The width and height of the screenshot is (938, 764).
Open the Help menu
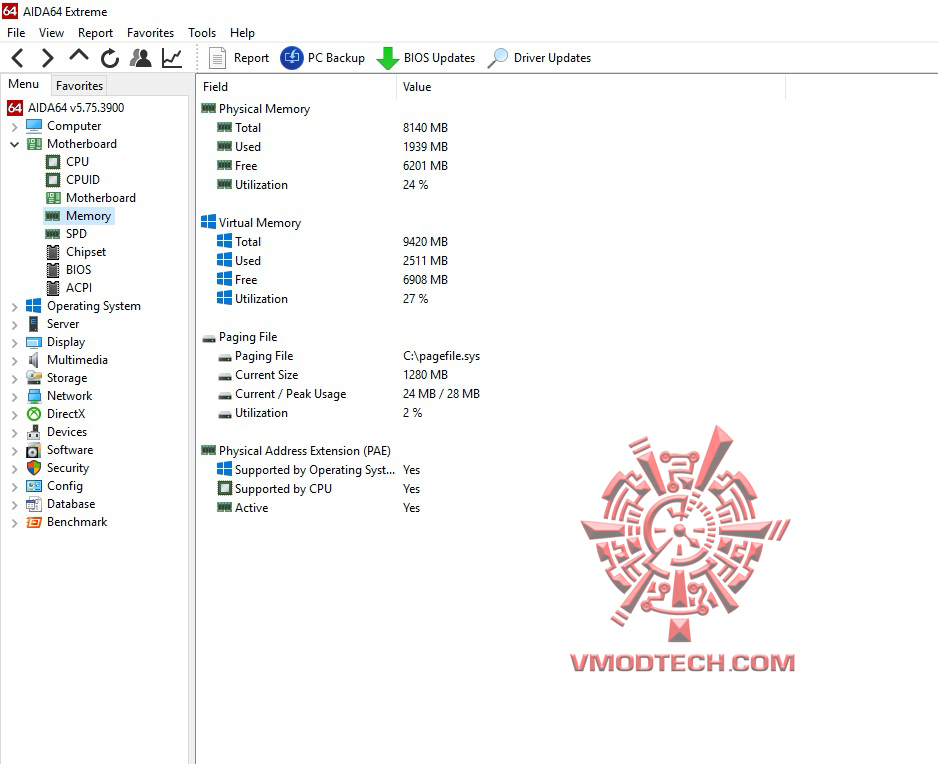(x=242, y=33)
